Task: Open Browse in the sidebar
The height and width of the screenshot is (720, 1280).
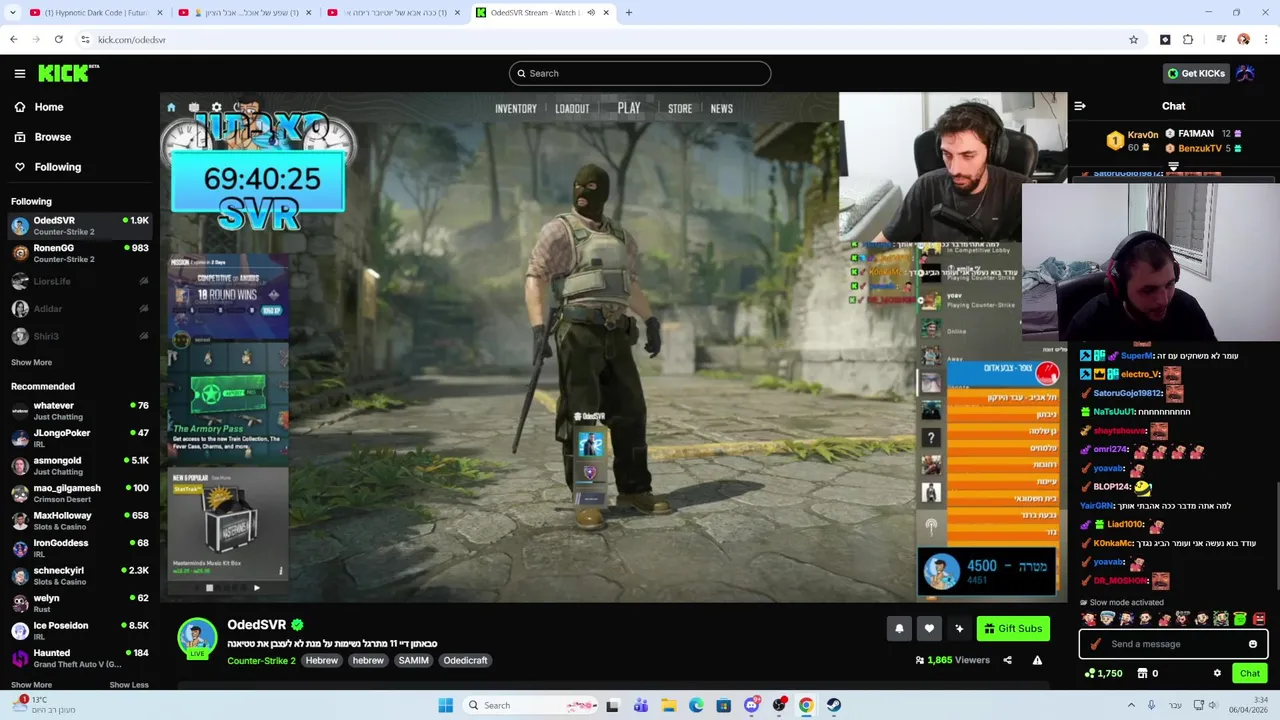Action: coord(52,137)
